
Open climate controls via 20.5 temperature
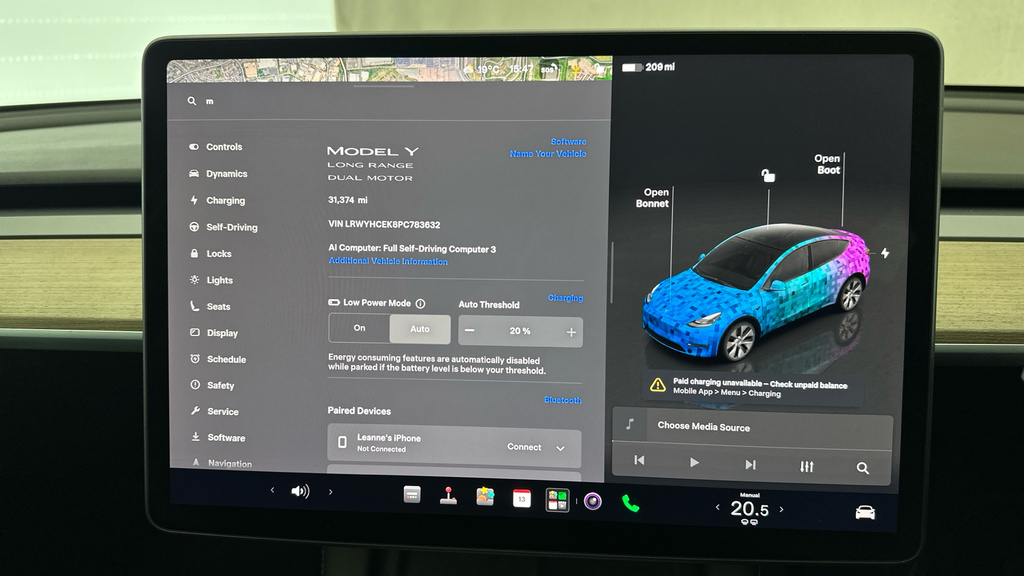click(750, 509)
